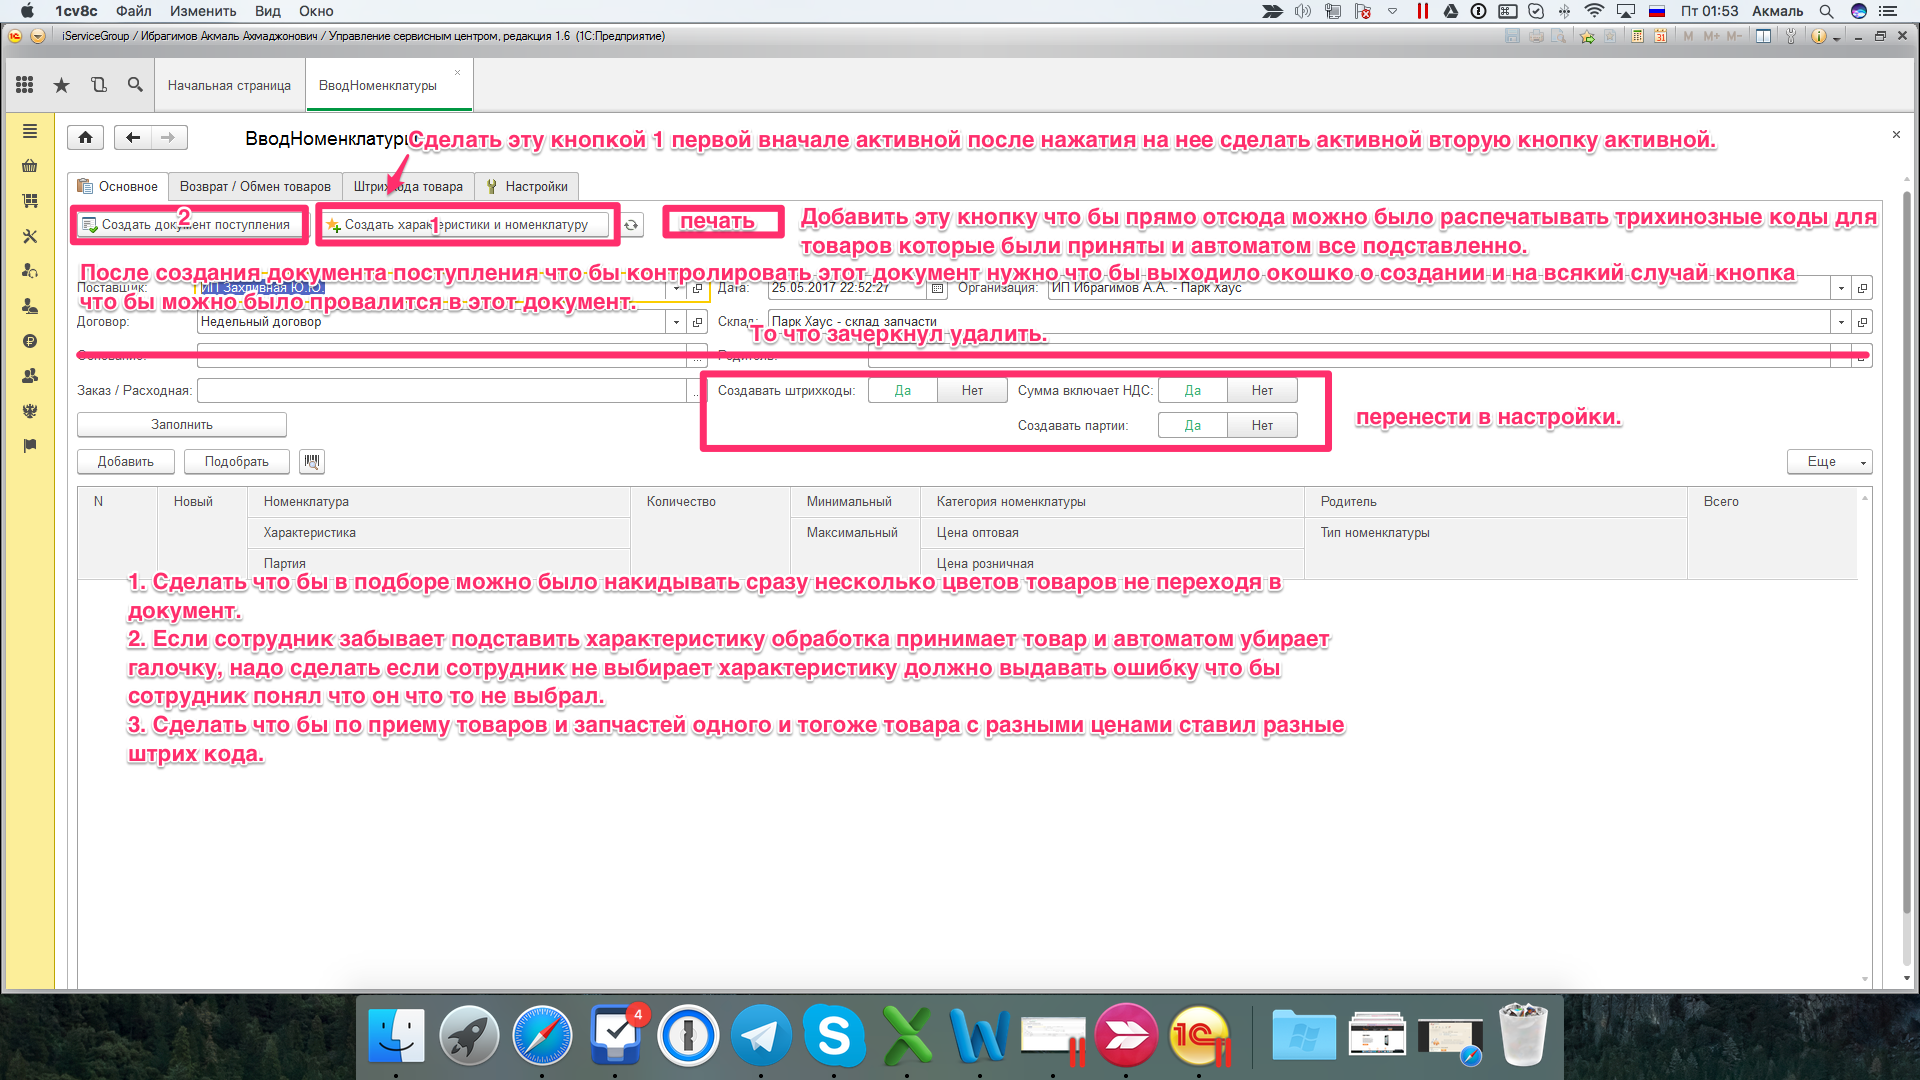Set Создавать партии to Нет
This screenshot has width=1920, height=1080.
coord(1262,426)
